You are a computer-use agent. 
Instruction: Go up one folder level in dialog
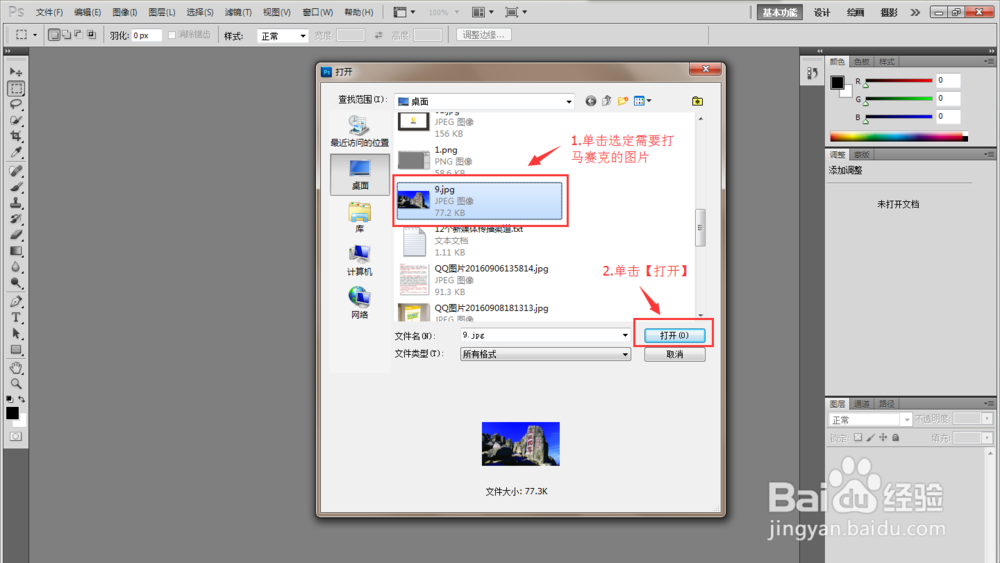(607, 101)
